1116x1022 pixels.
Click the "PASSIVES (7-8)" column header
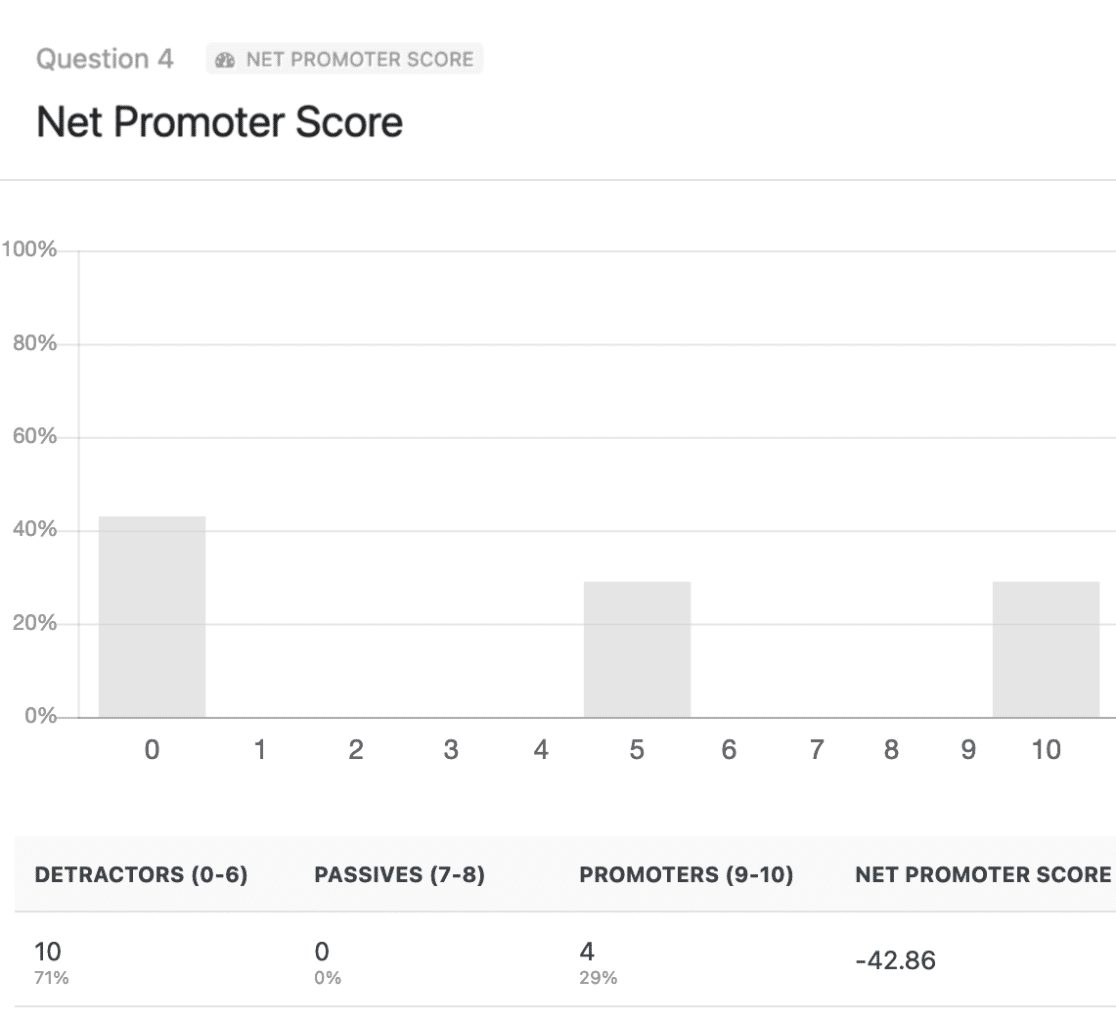click(400, 876)
